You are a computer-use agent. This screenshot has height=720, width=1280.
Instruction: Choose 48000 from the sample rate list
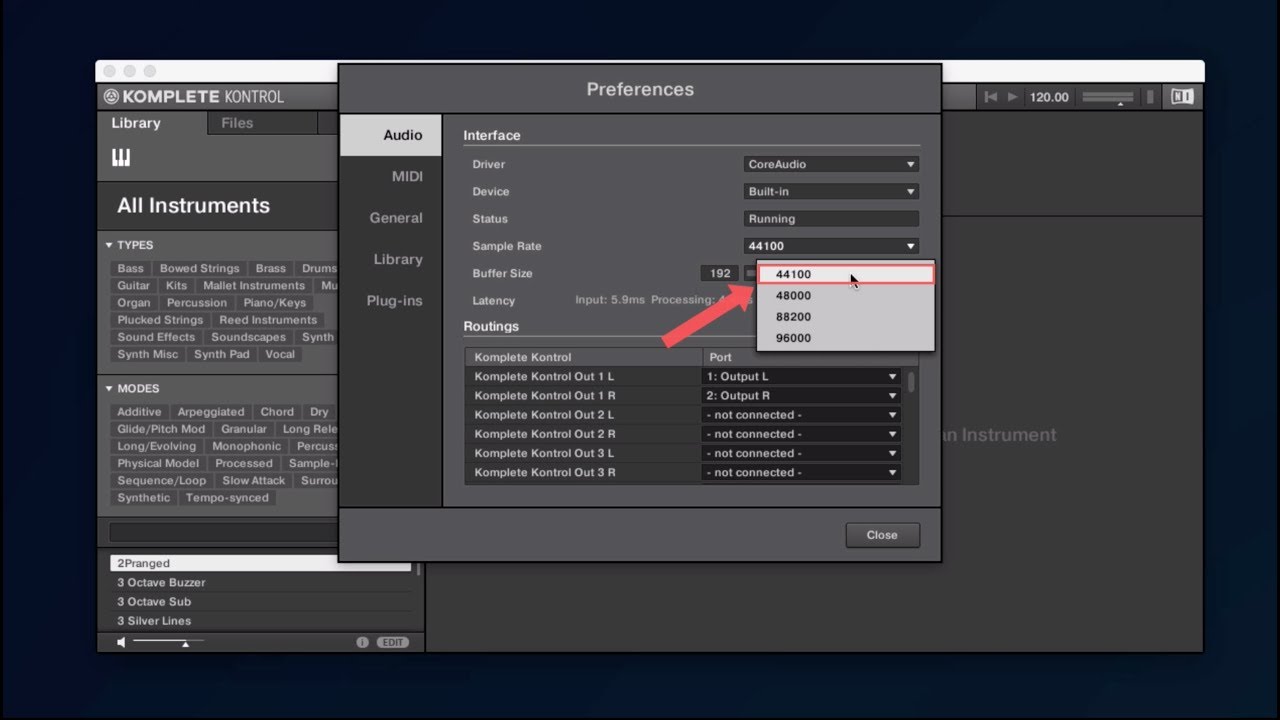pyautogui.click(x=846, y=296)
